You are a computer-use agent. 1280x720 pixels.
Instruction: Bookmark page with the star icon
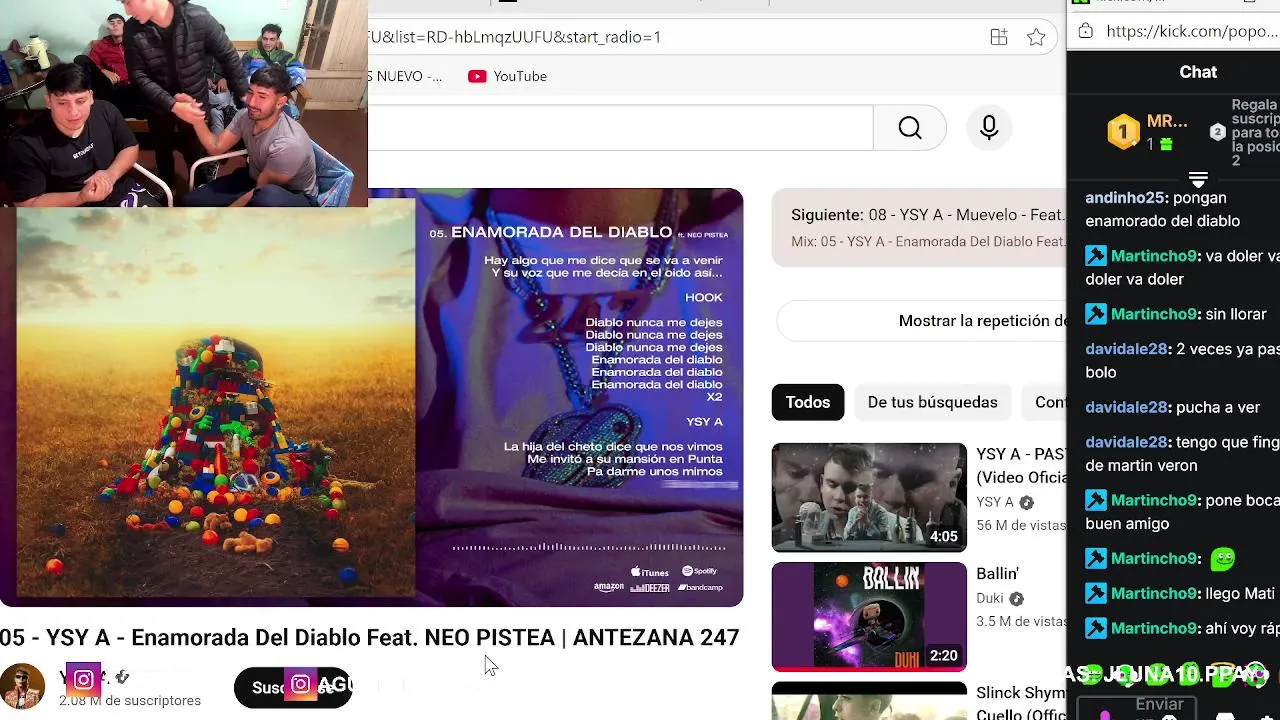(1036, 37)
